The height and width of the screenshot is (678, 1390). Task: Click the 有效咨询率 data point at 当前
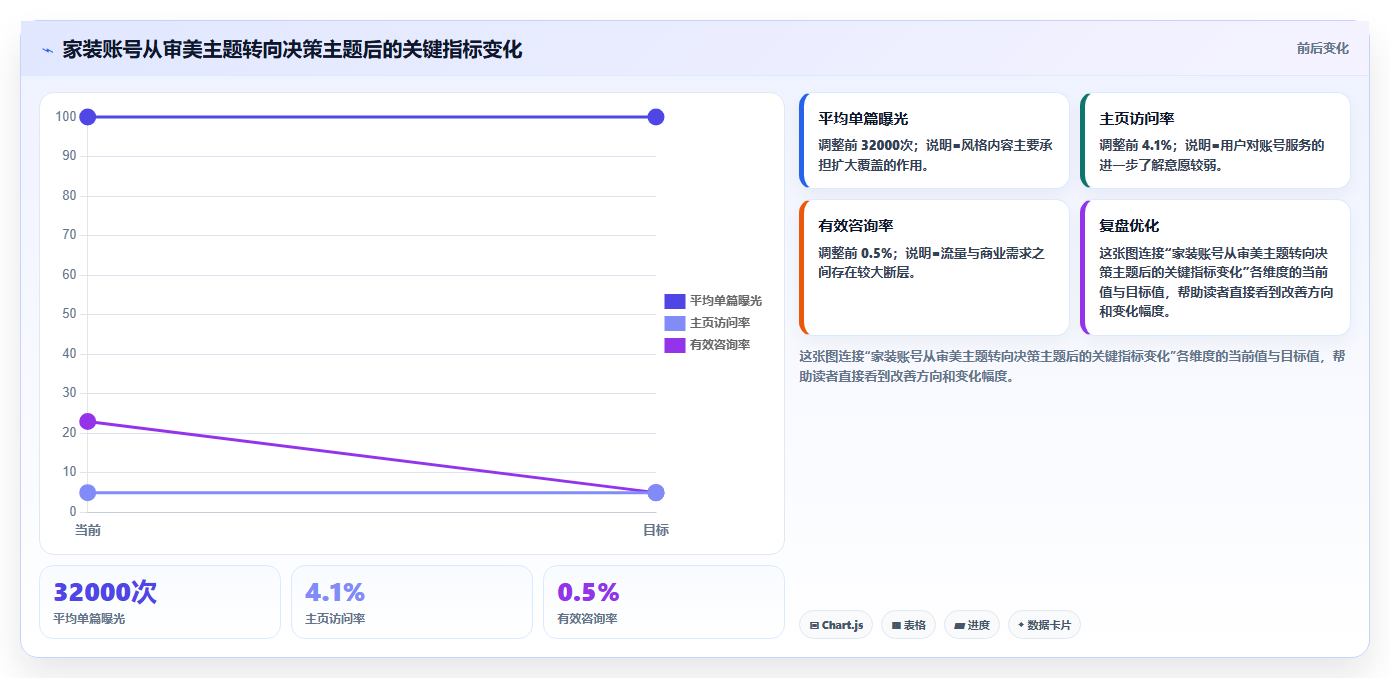(87, 421)
